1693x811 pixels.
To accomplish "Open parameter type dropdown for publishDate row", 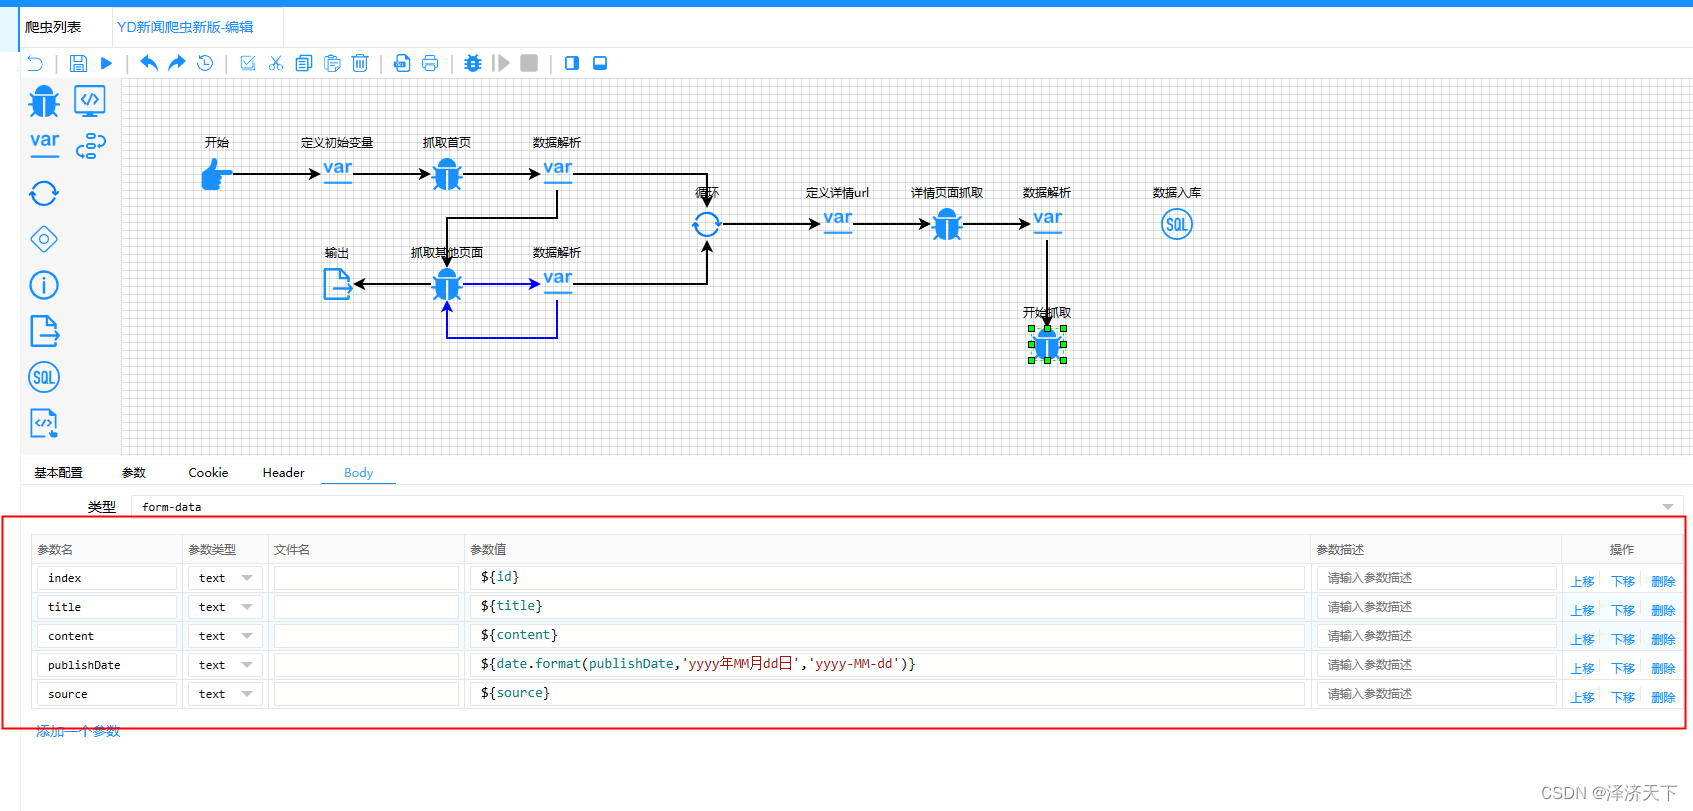I will (225, 665).
